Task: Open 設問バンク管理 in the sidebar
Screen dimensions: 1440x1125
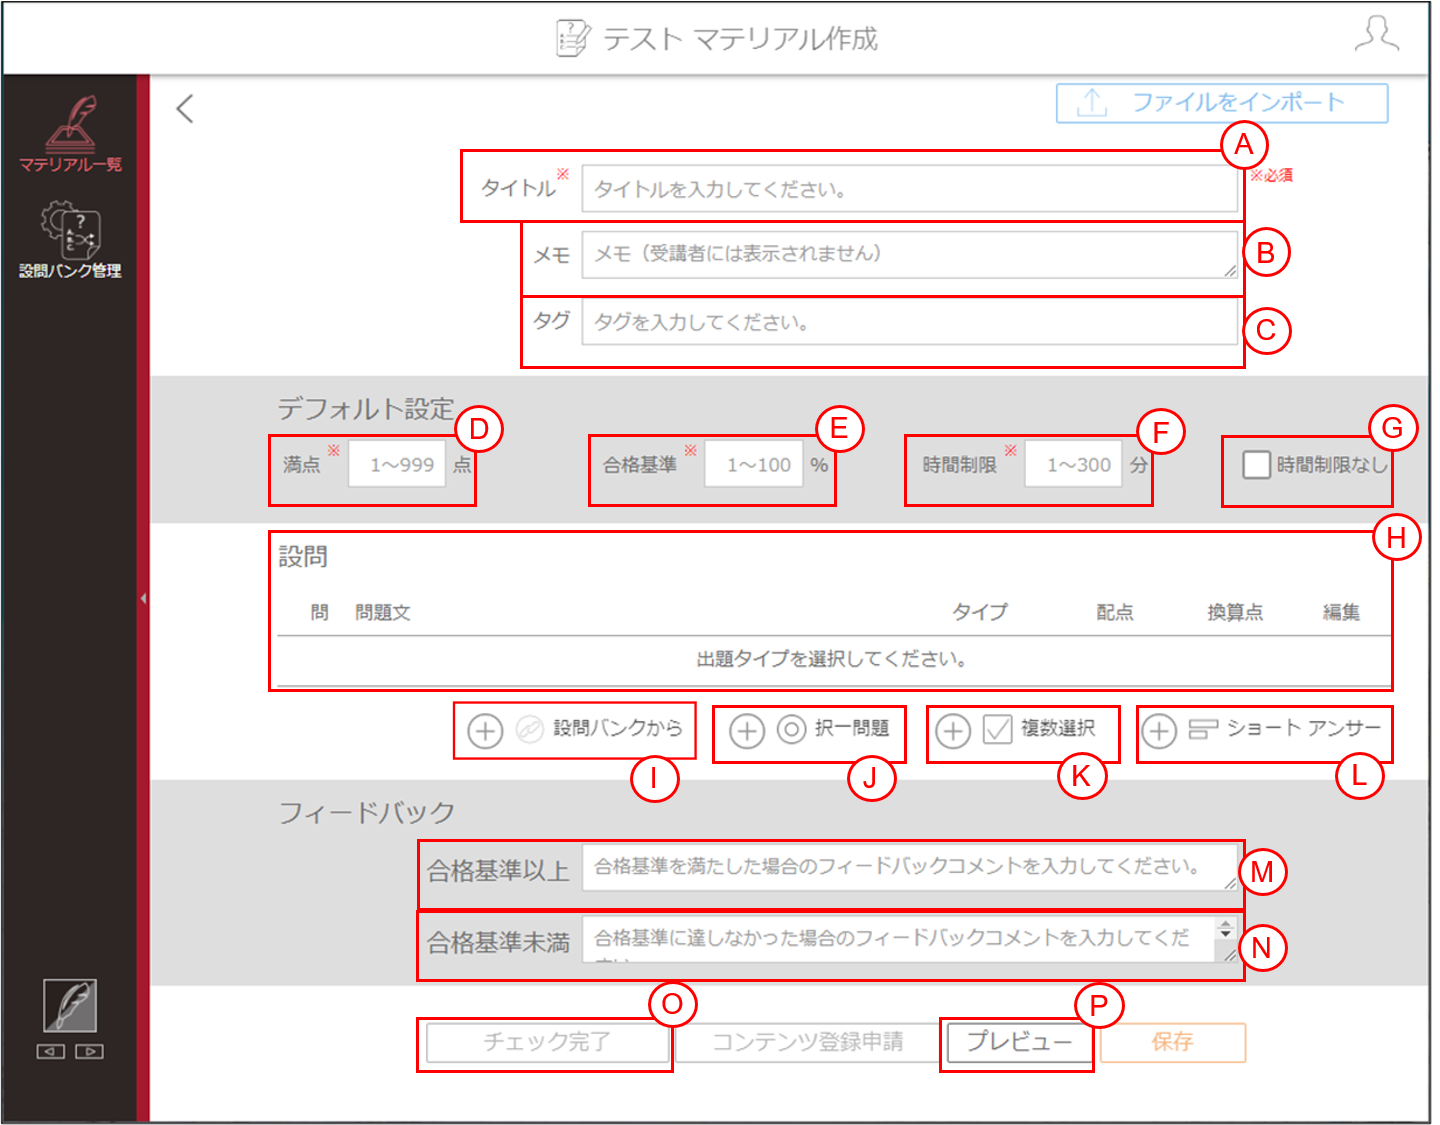Action: (70, 240)
